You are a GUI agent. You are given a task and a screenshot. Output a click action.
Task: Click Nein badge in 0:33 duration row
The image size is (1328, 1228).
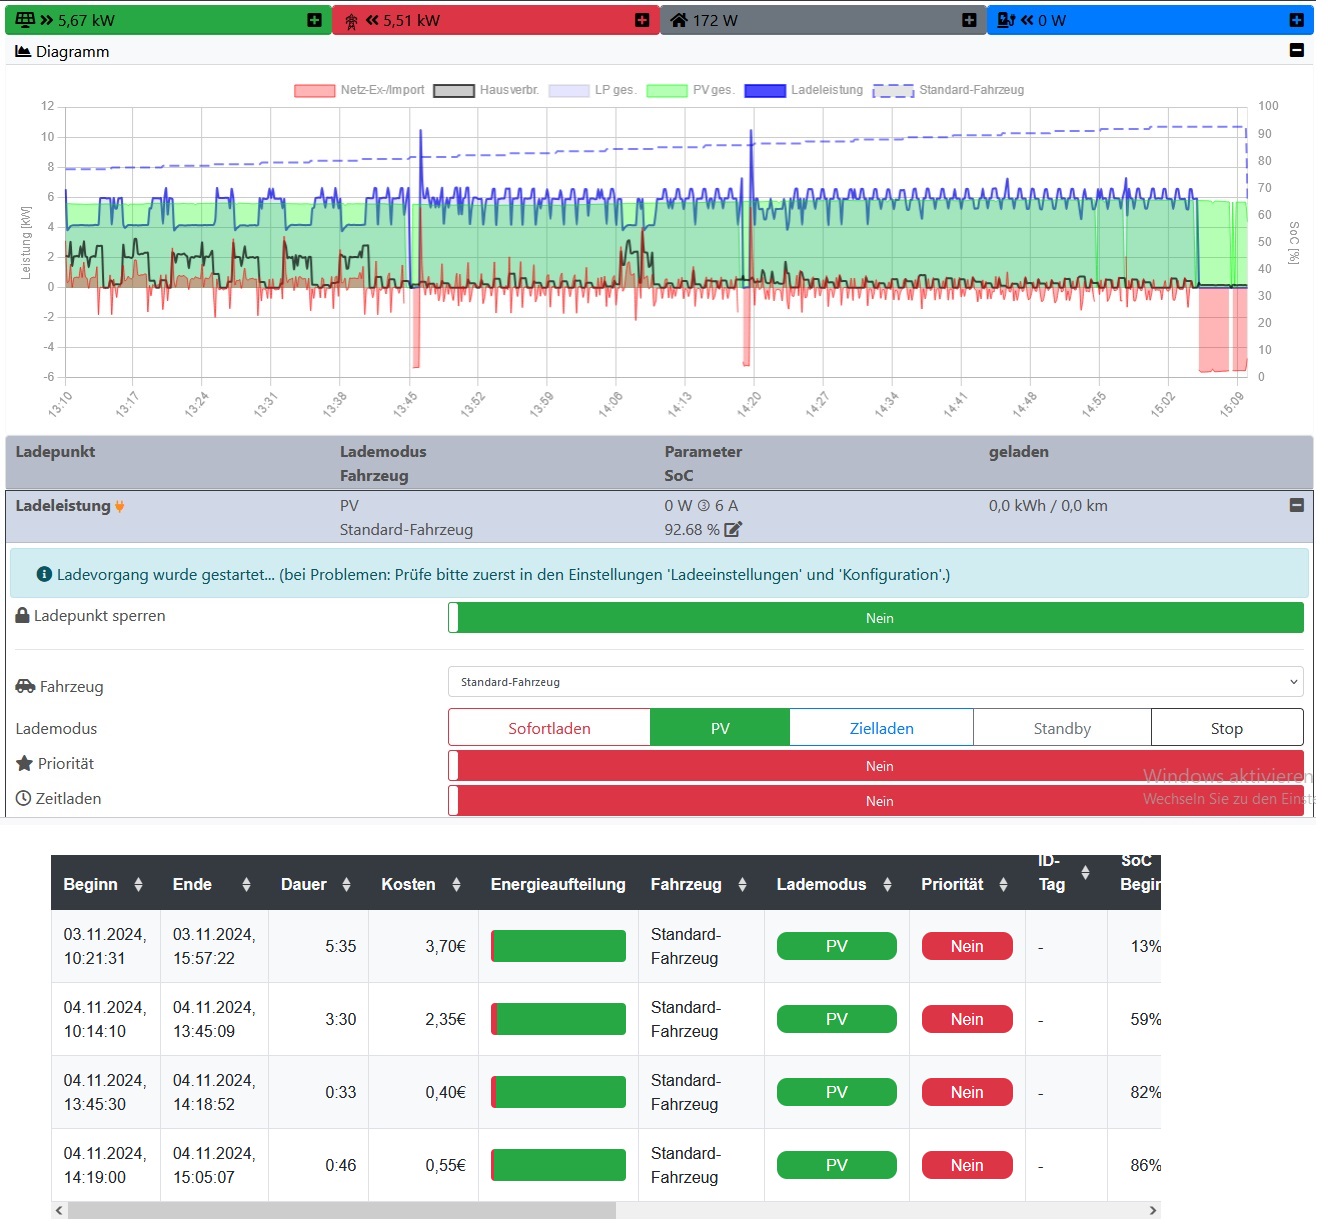(967, 1092)
